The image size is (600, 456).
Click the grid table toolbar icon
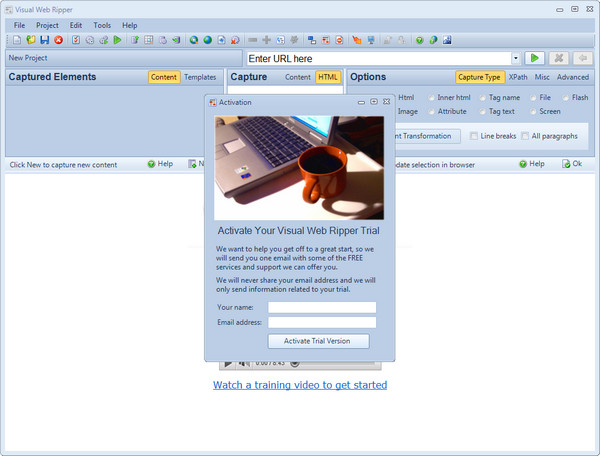click(149, 40)
